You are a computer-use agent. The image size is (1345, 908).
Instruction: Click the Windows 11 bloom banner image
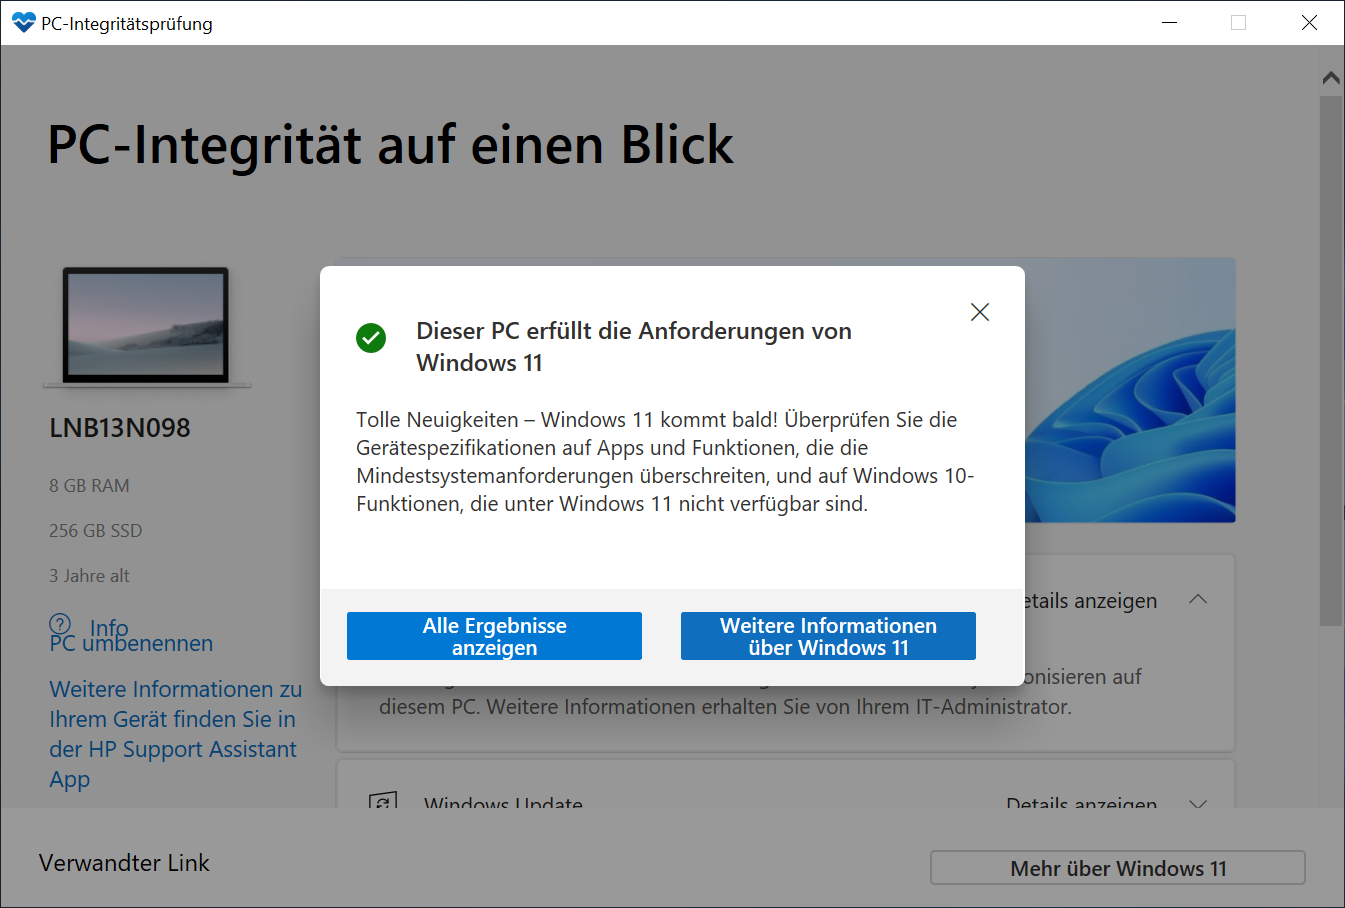point(1130,390)
